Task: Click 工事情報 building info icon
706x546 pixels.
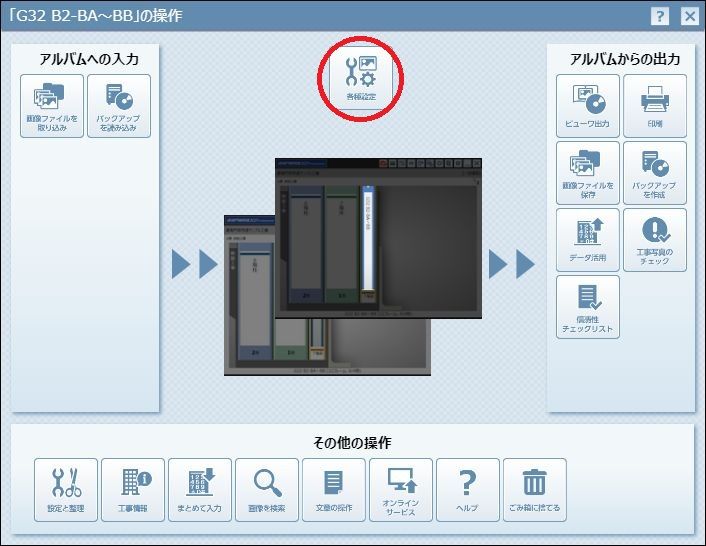Action: [133, 490]
